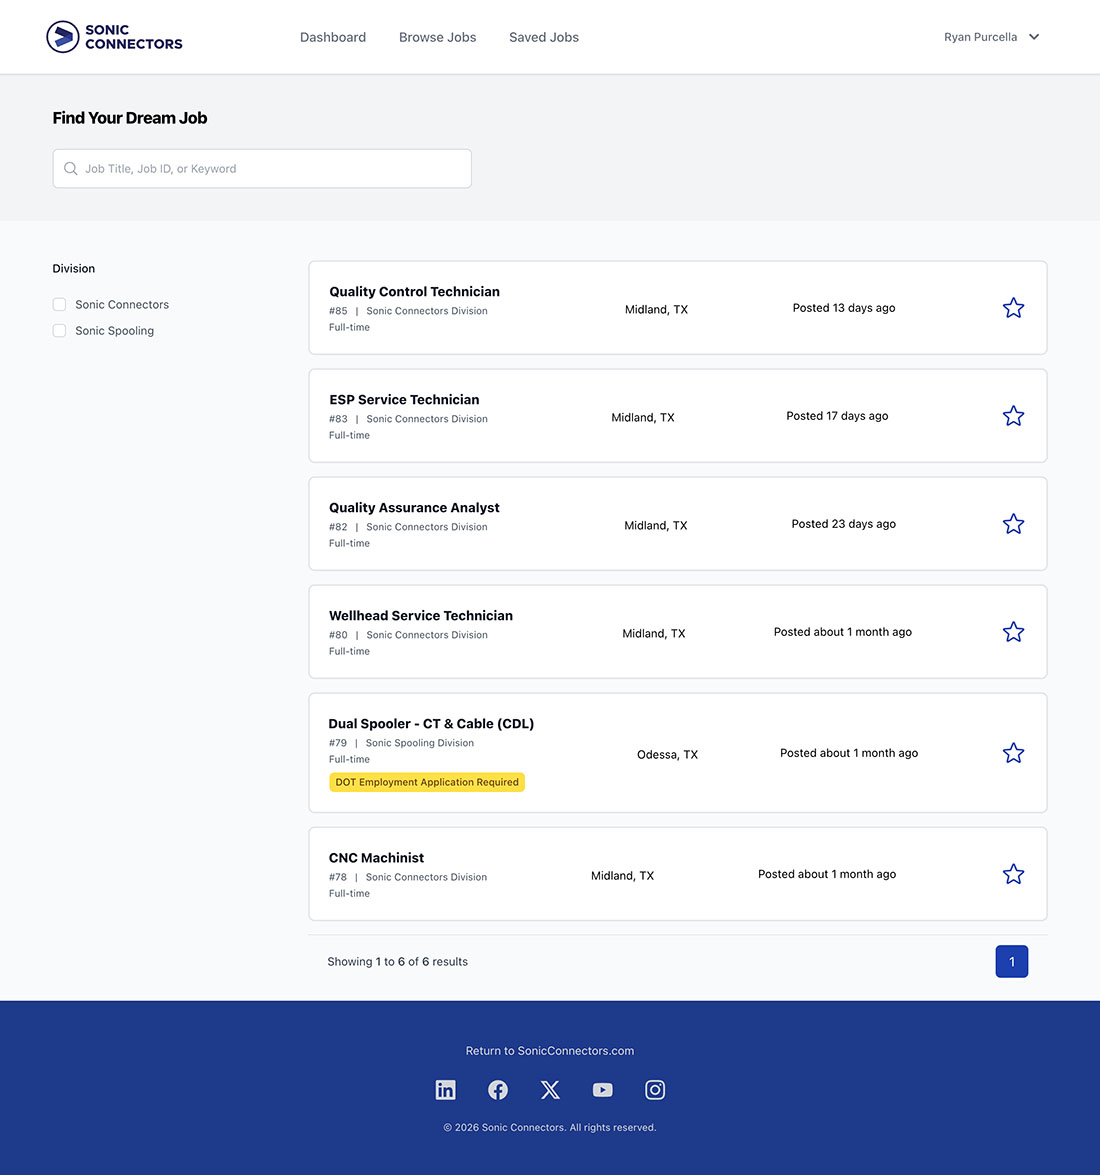Star the ESP Service Technician listing
This screenshot has width=1100, height=1175.
1013,416
